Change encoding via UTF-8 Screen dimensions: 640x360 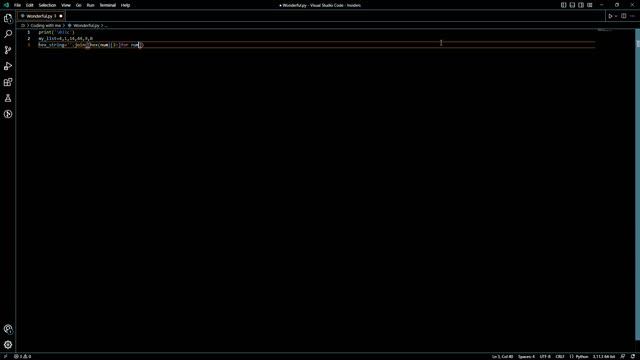click(x=545, y=356)
